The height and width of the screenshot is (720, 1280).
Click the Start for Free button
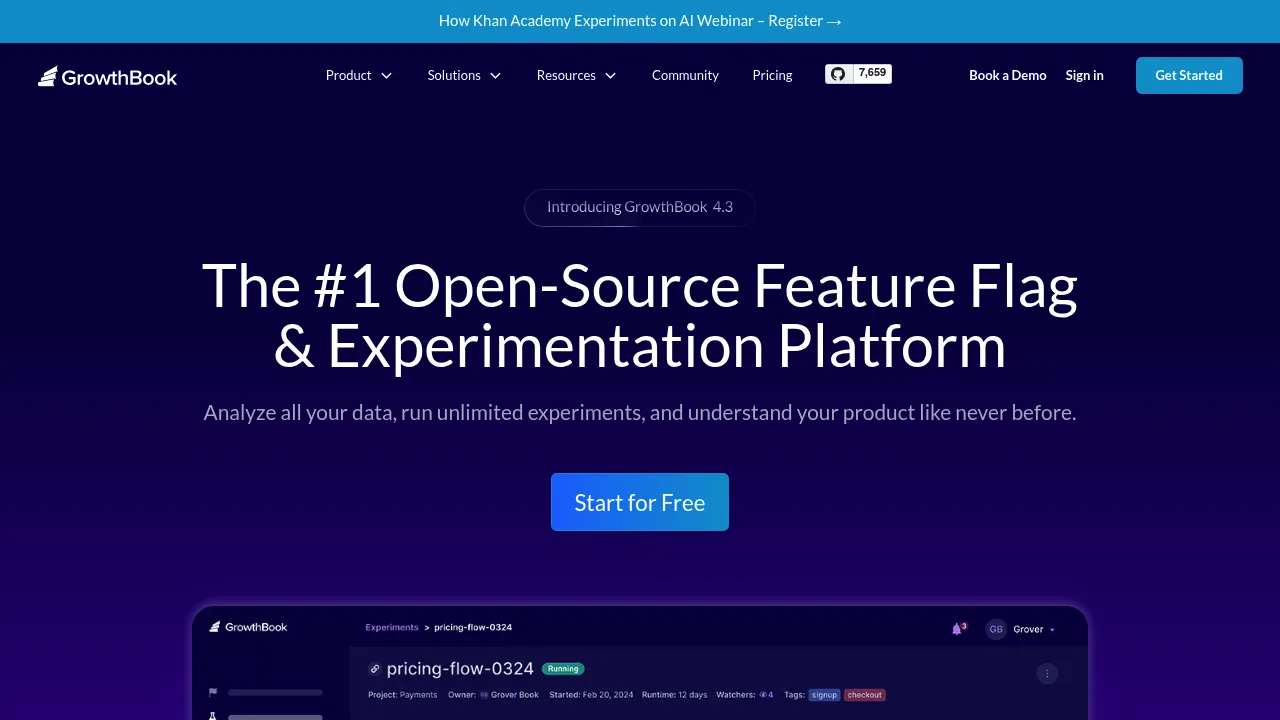[640, 502]
